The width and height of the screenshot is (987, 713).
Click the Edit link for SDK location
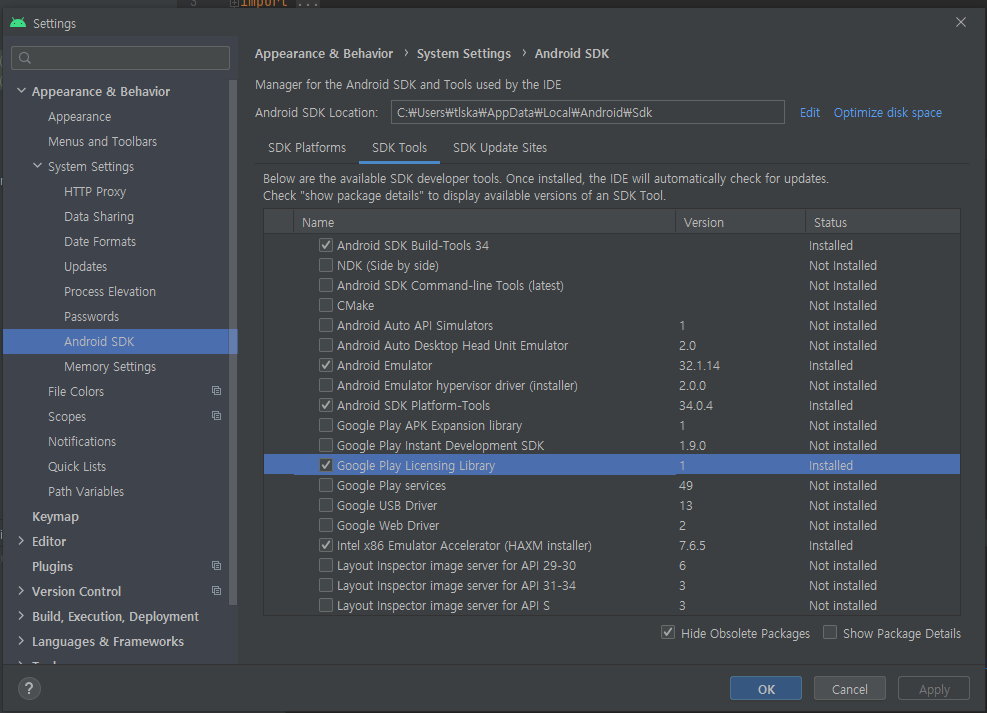pos(809,113)
